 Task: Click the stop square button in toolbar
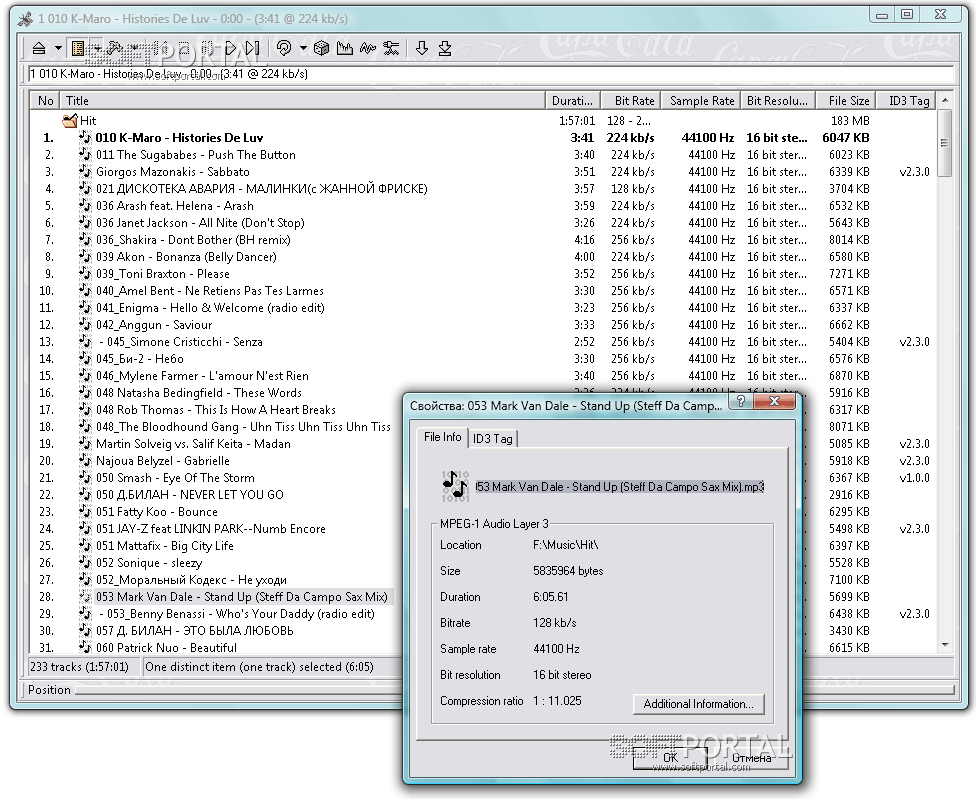184,48
